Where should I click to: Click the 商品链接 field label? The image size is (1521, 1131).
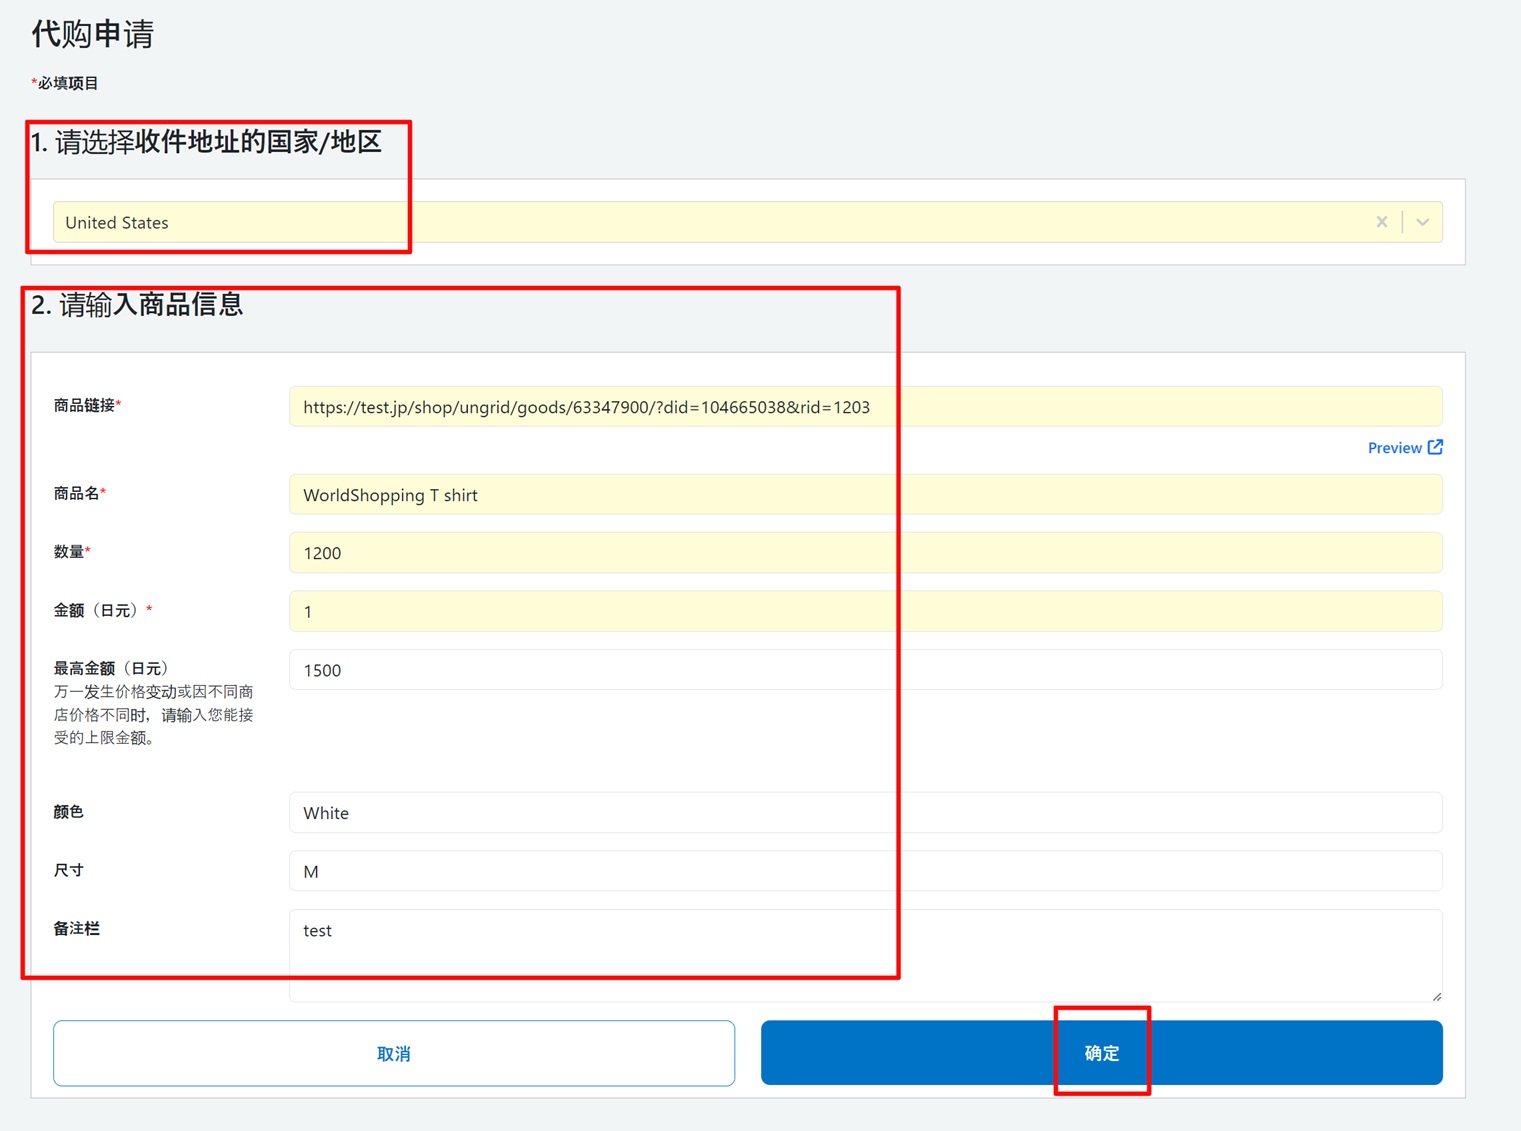click(85, 405)
